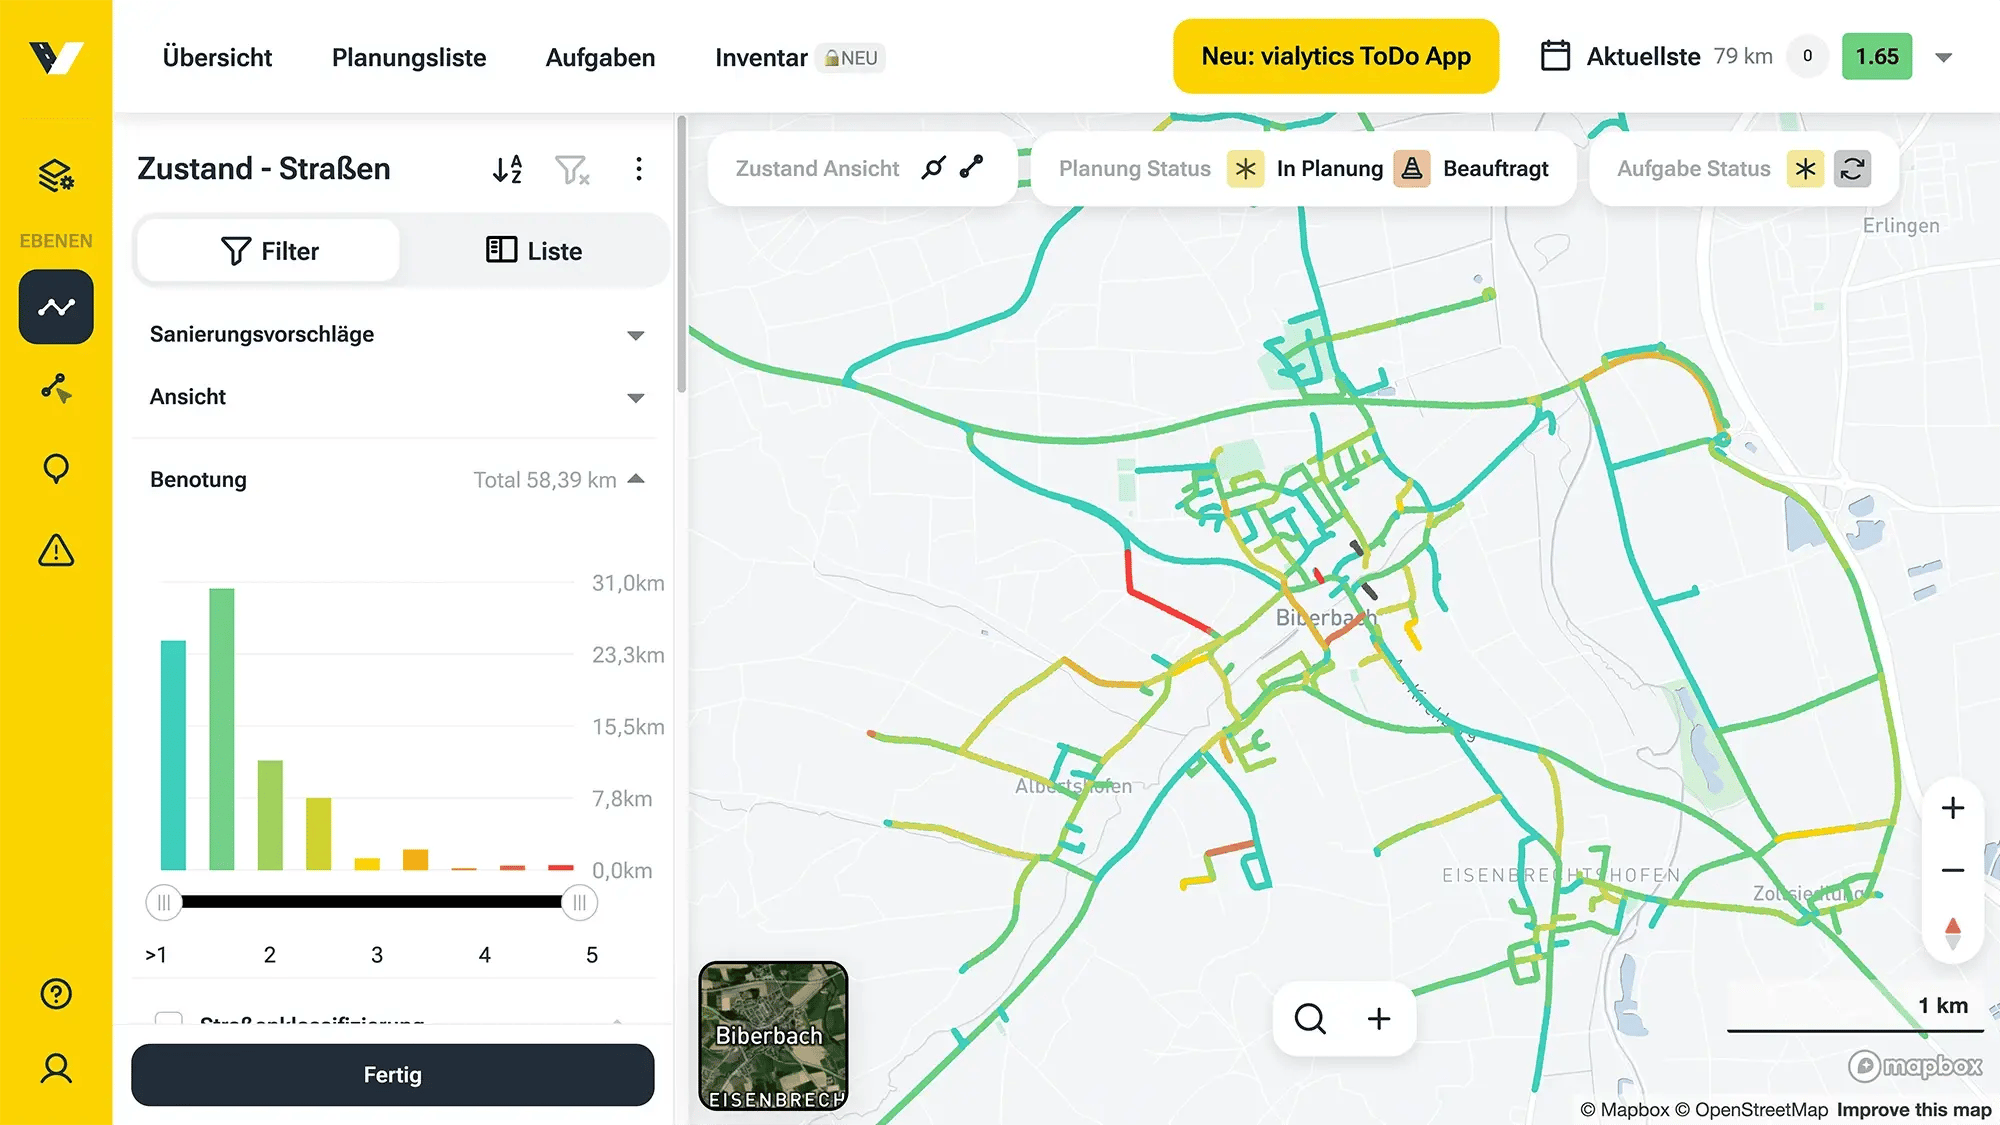
Task: Open the Aufgaben menu item
Action: pyautogui.click(x=600, y=57)
